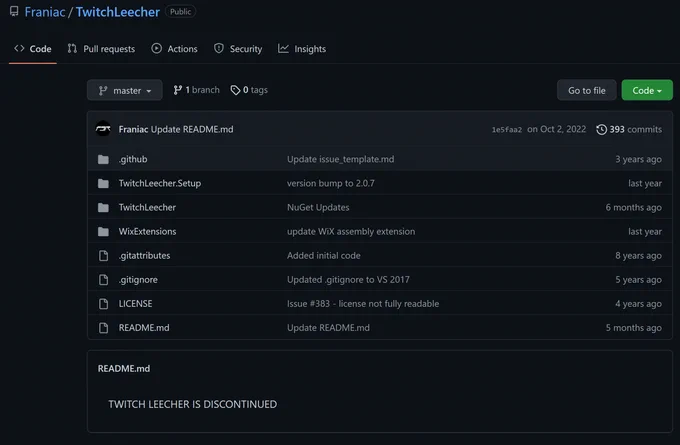680x445 pixels.
Task: Open commit 'Updated .gitignore to VS 2017'
Action: click(348, 280)
